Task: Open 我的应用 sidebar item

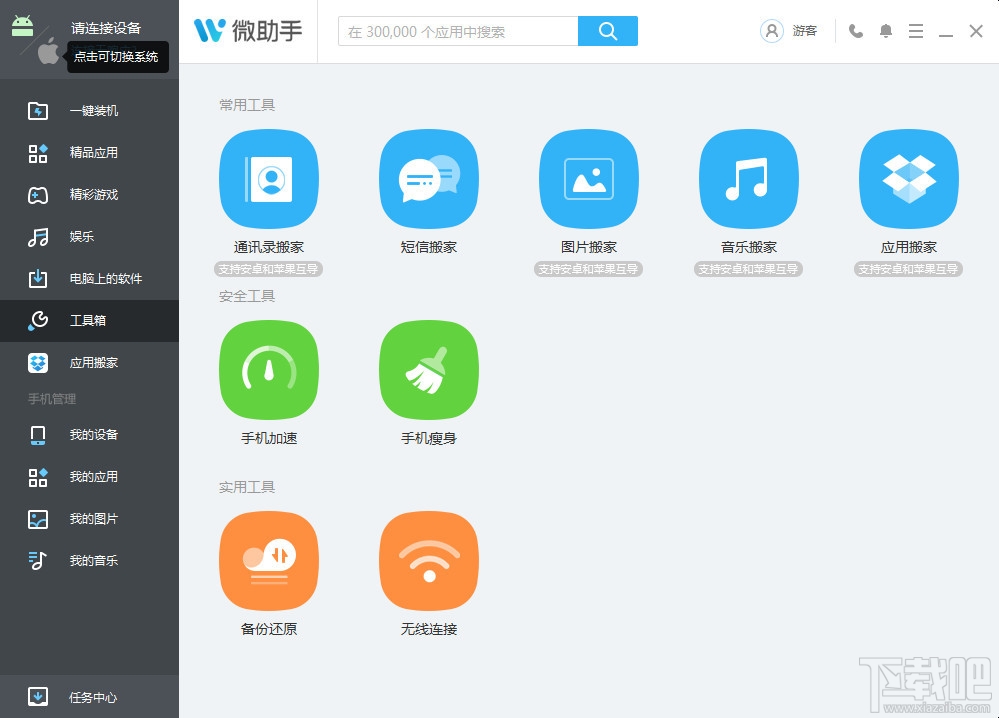Action: point(89,477)
